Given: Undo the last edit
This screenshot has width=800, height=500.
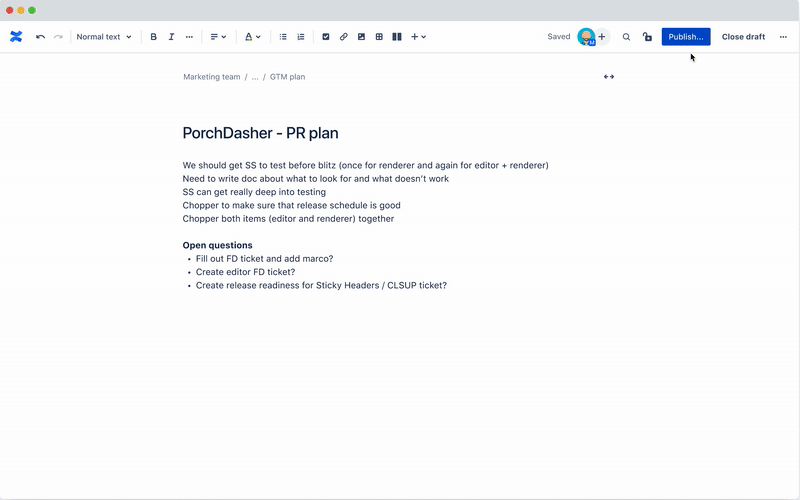Looking at the screenshot, I should point(40,37).
